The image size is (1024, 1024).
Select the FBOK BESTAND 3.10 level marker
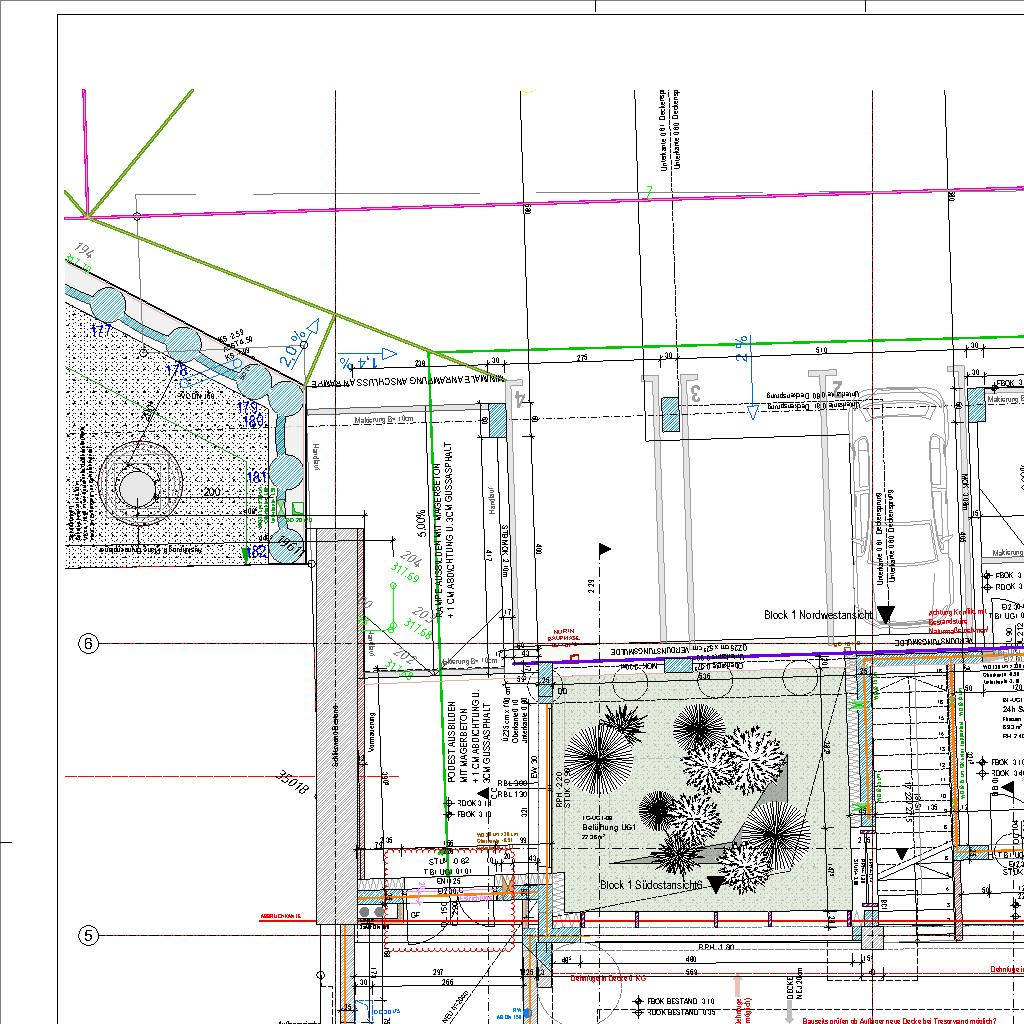pyautogui.click(x=680, y=1001)
